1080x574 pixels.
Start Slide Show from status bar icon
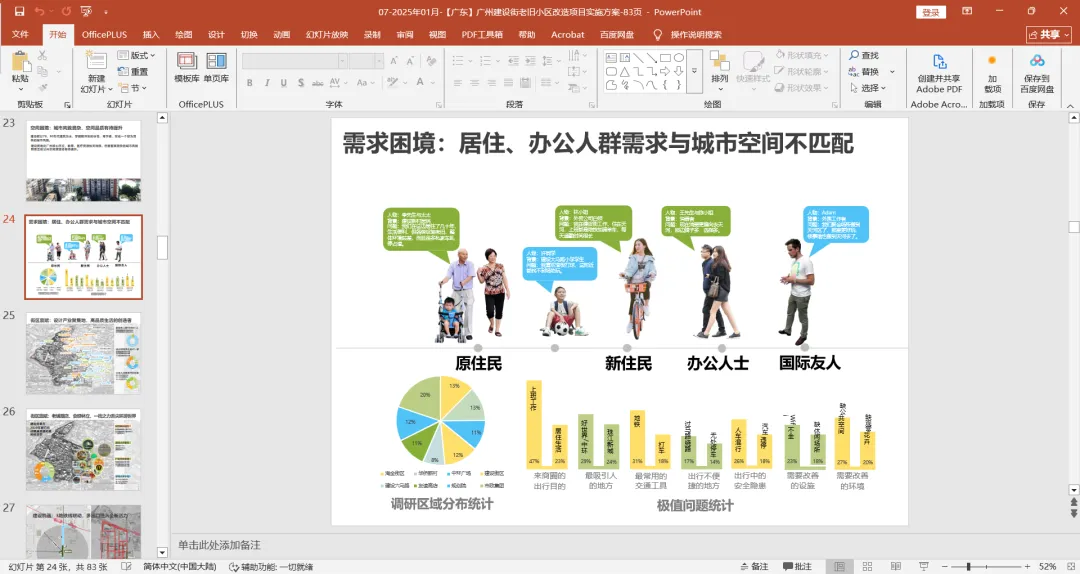(924, 566)
